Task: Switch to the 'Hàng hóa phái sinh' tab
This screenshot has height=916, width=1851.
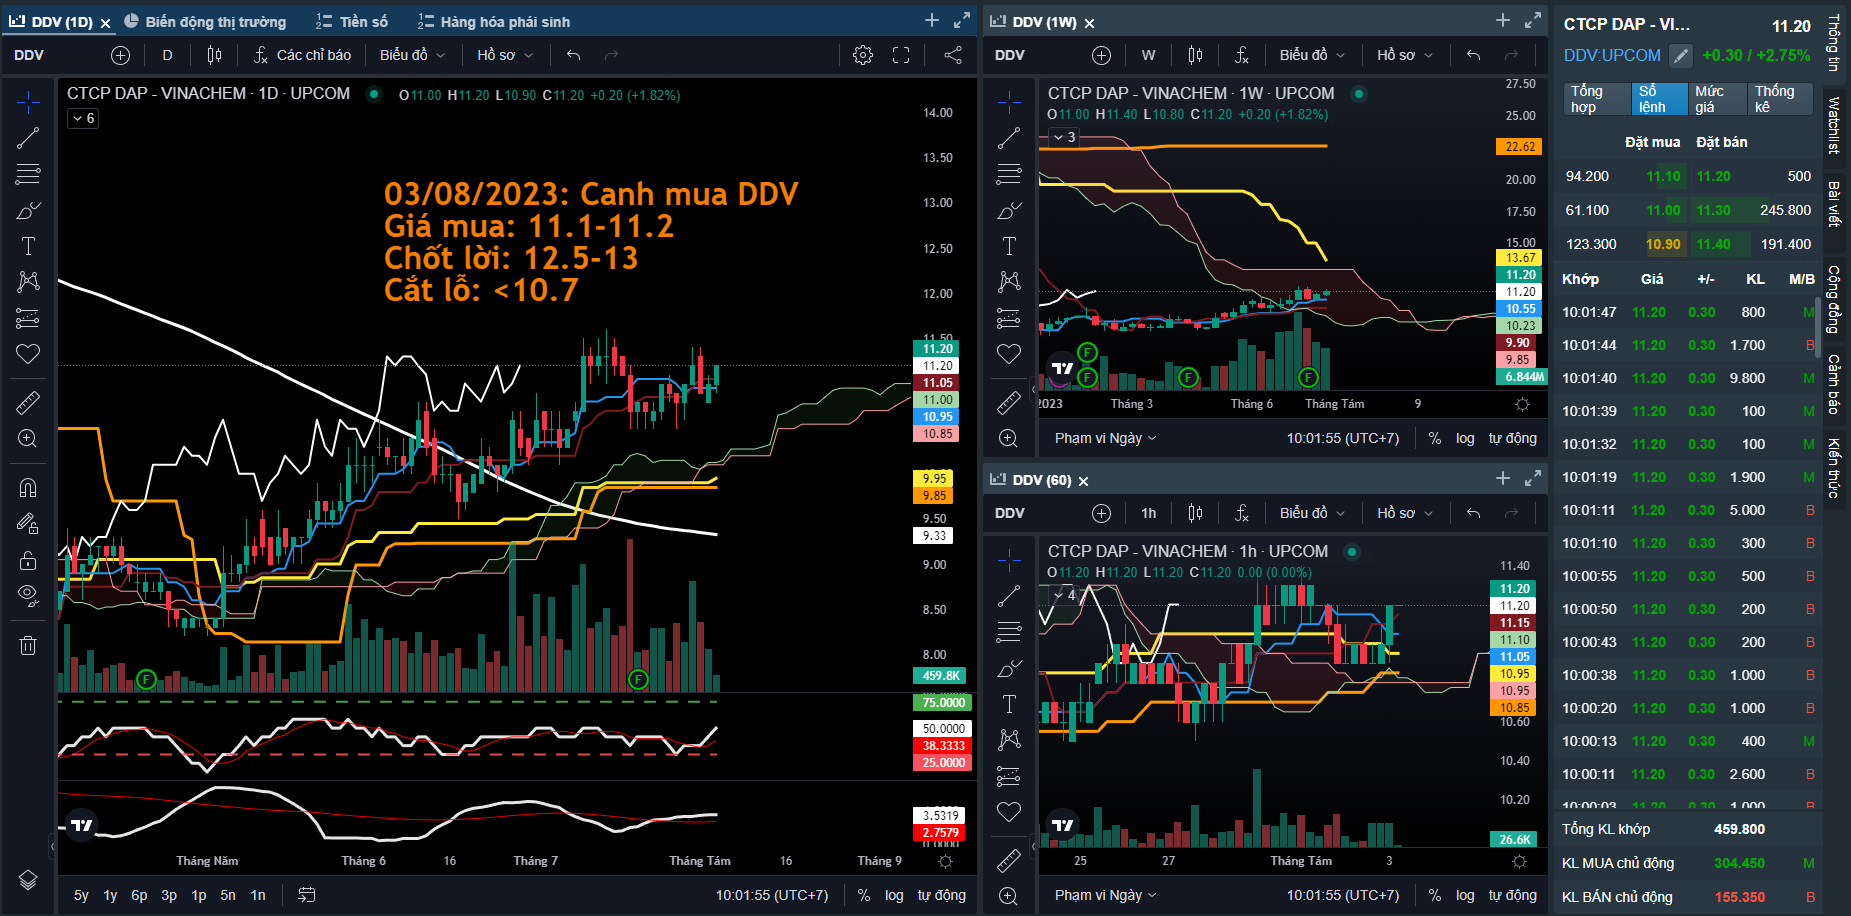Action: (x=494, y=21)
